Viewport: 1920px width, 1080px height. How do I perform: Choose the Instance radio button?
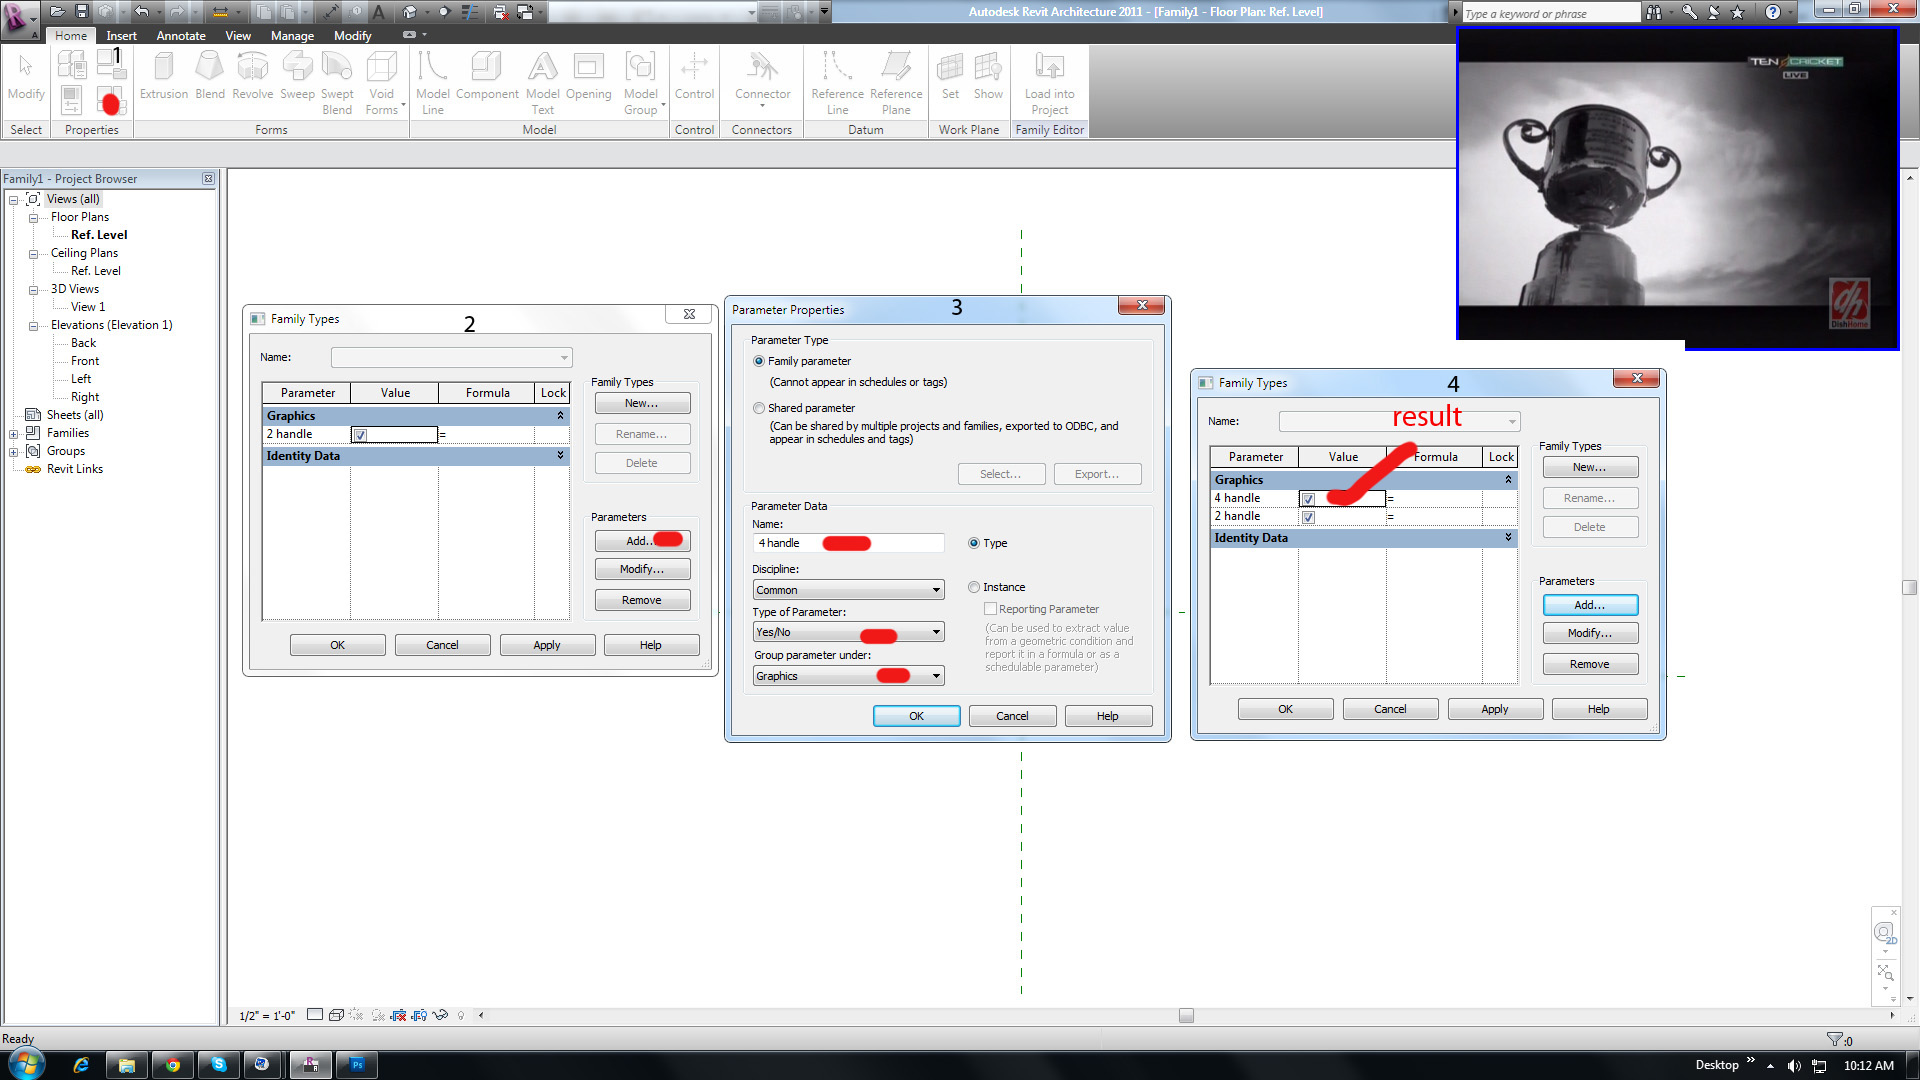[x=974, y=587]
